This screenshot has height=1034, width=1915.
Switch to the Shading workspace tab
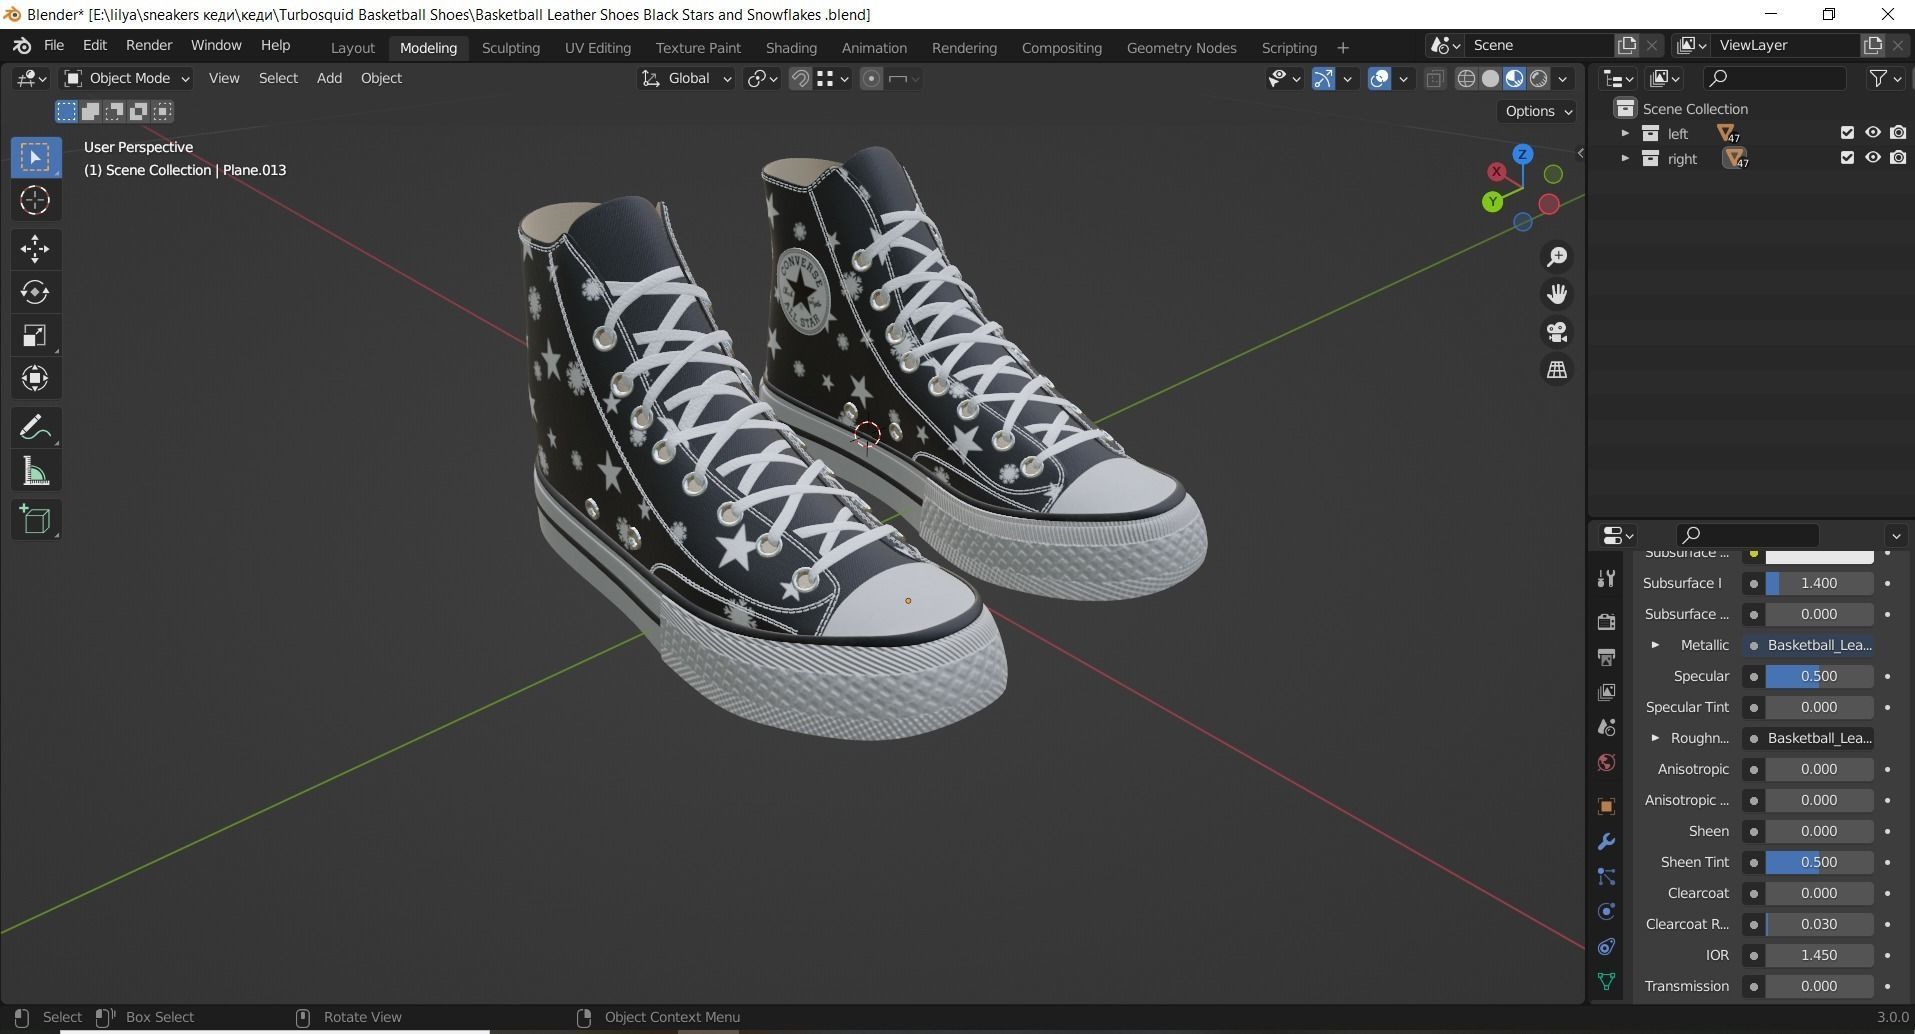coord(791,48)
